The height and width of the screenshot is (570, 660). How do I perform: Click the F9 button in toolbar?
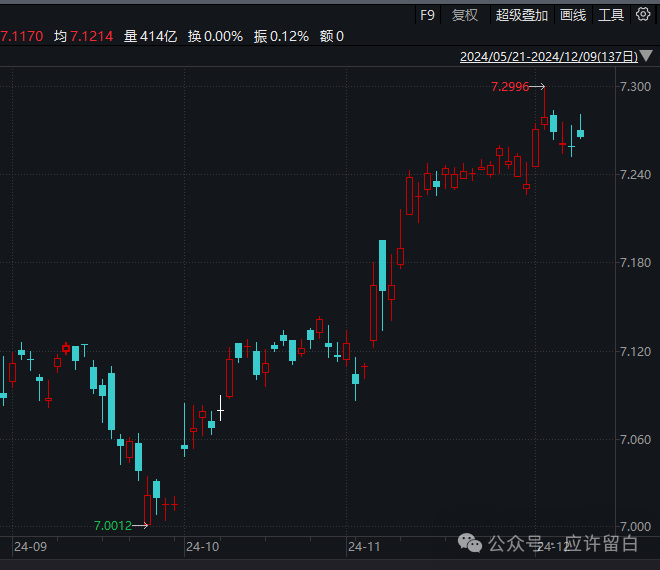[x=427, y=15]
